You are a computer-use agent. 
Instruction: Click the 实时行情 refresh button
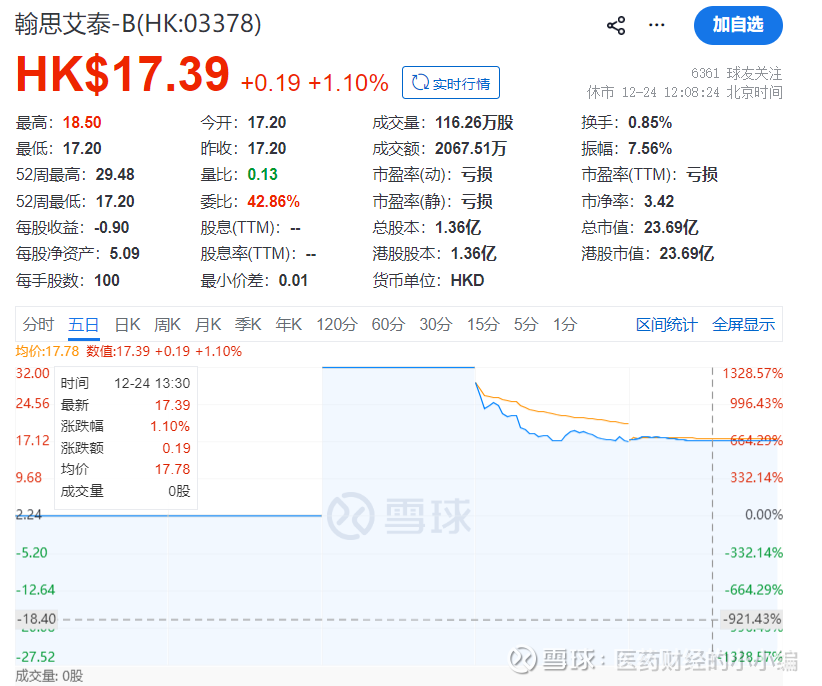pos(450,83)
